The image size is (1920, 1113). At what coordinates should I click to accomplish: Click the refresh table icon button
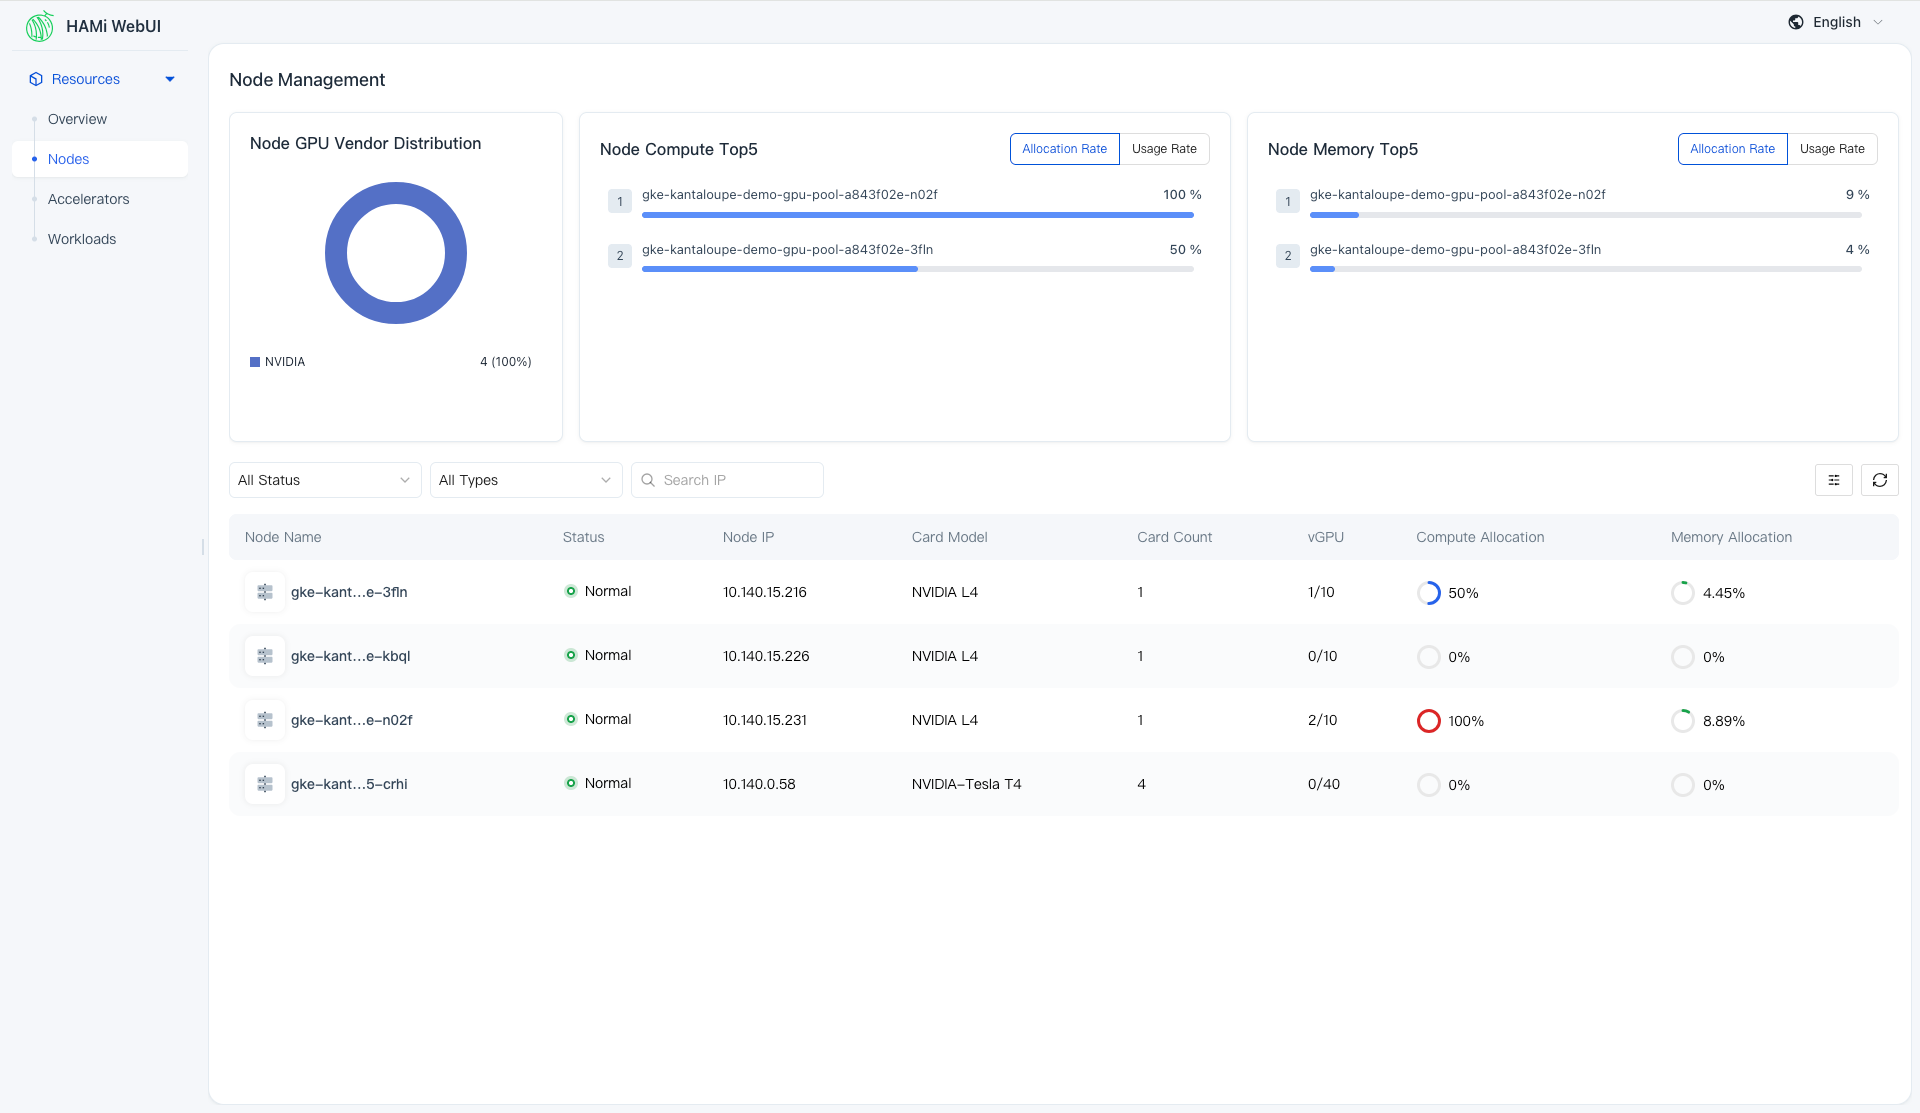pyautogui.click(x=1879, y=480)
